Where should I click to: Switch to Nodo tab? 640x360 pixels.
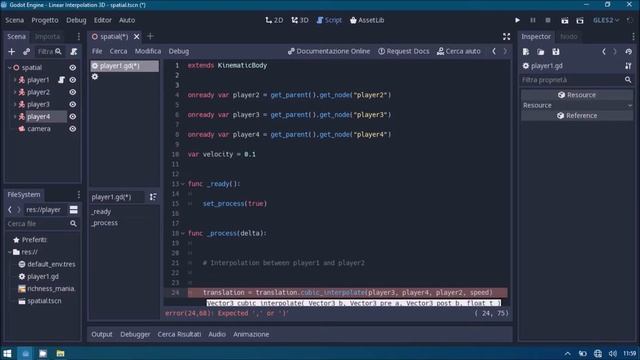pyautogui.click(x=569, y=37)
